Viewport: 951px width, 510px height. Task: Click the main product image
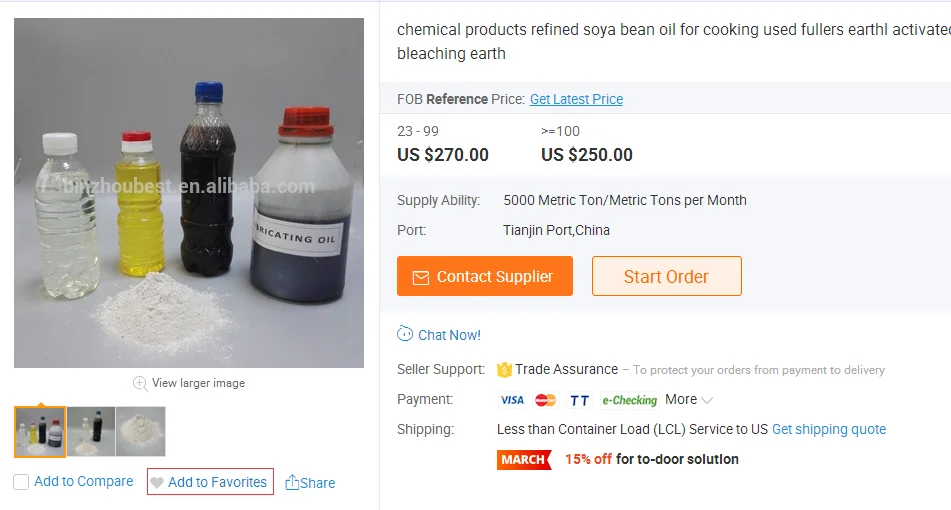pos(189,193)
